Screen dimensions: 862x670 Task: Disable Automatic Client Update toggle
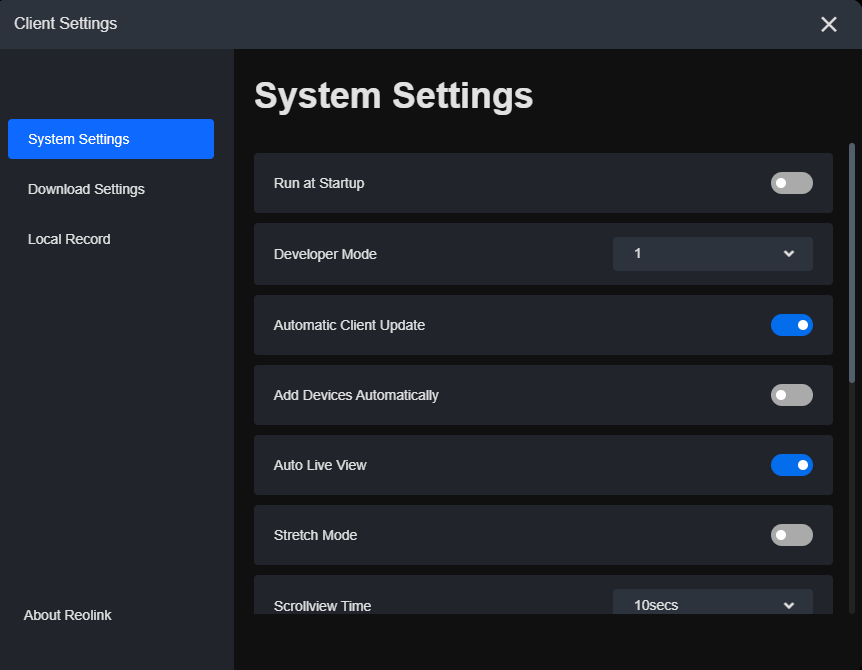tap(792, 325)
